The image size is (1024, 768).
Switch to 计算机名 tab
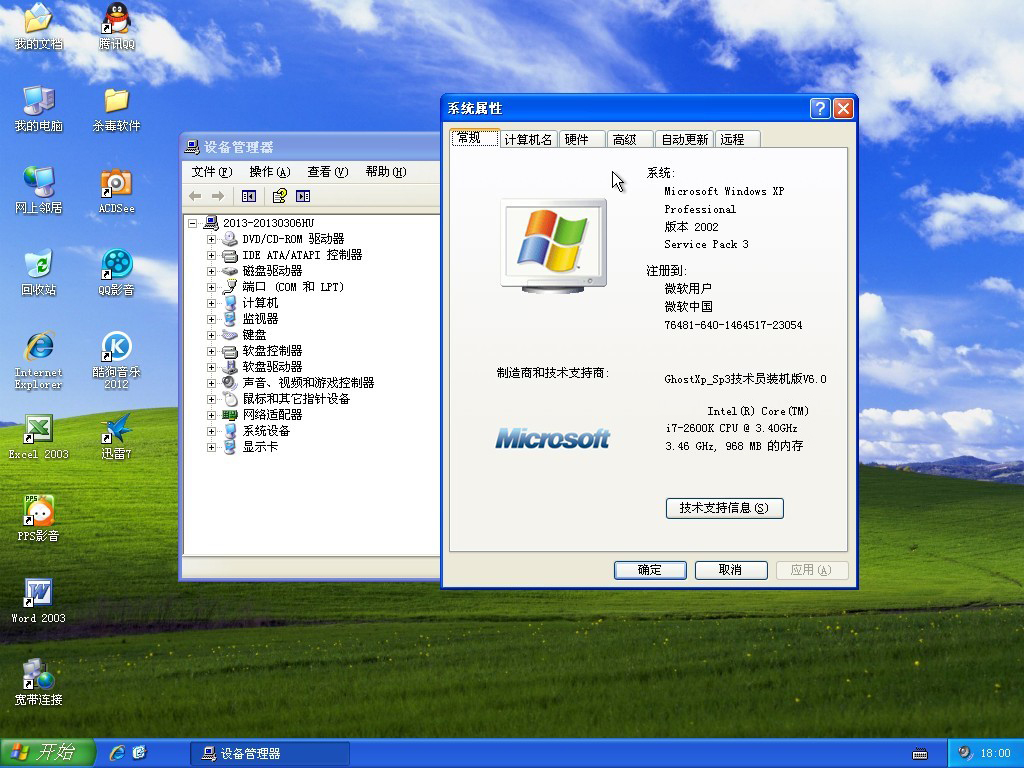point(528,139)
